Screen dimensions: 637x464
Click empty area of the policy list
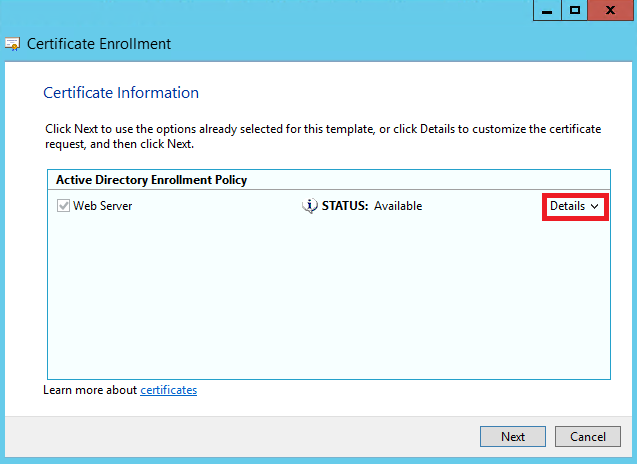point(329,301)
